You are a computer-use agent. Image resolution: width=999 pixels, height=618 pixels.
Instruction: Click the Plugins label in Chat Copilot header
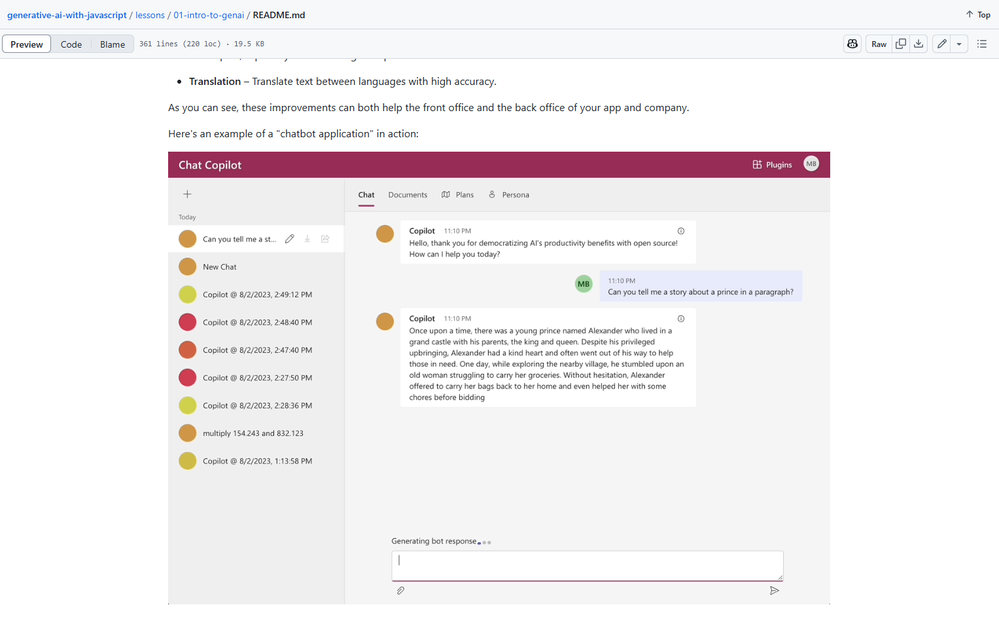779,164
